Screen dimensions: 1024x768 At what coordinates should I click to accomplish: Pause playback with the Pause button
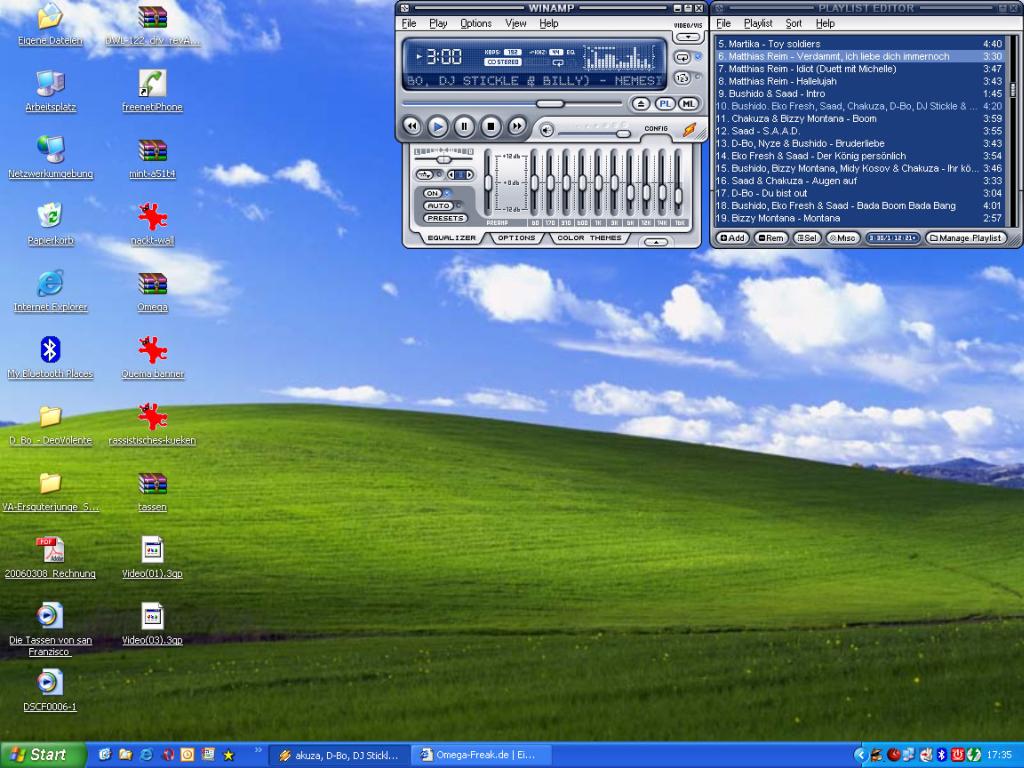464,126
